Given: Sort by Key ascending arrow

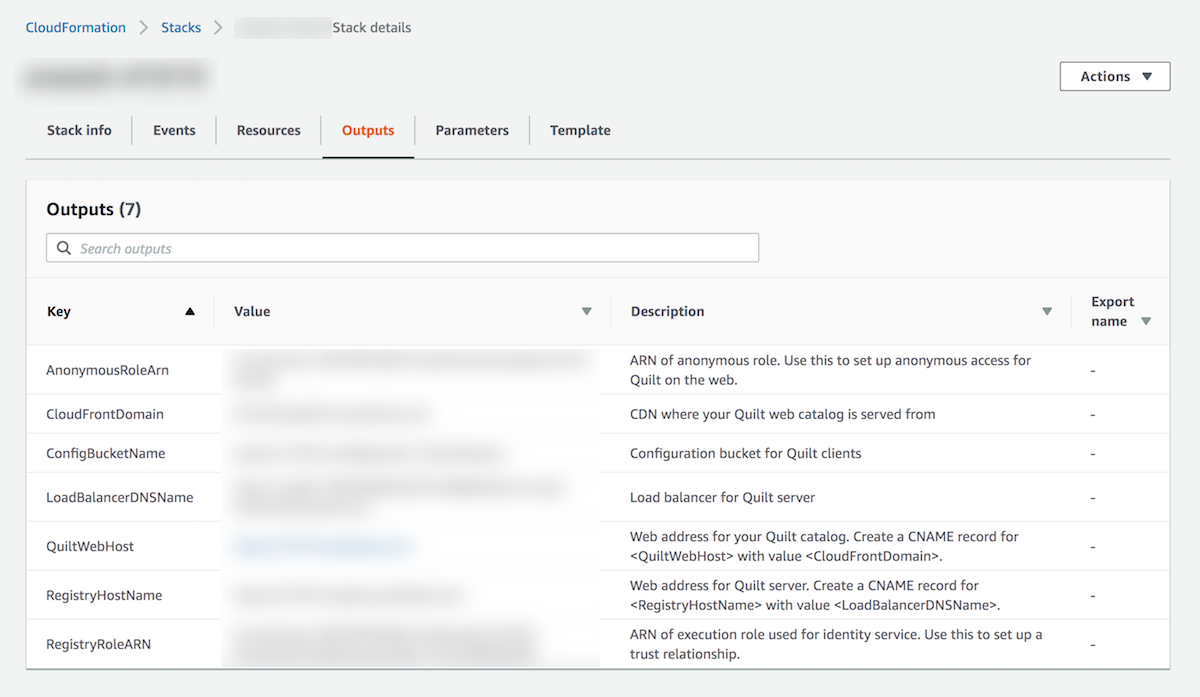Looking at the screenshot, I should [x=190, y=311].
